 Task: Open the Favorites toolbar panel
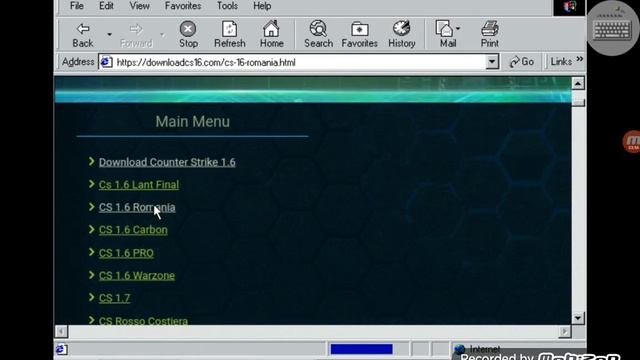(x=359, y=35)
